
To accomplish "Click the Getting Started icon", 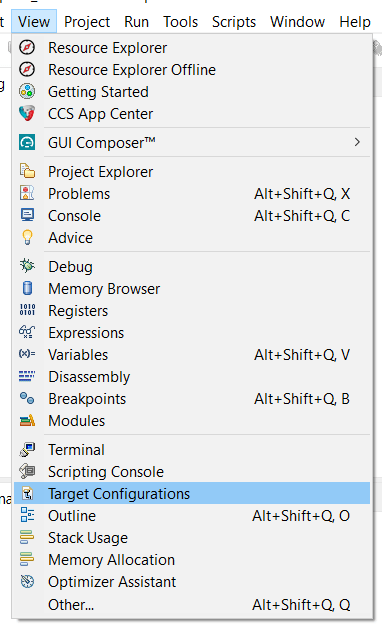I will click(27, 91).
